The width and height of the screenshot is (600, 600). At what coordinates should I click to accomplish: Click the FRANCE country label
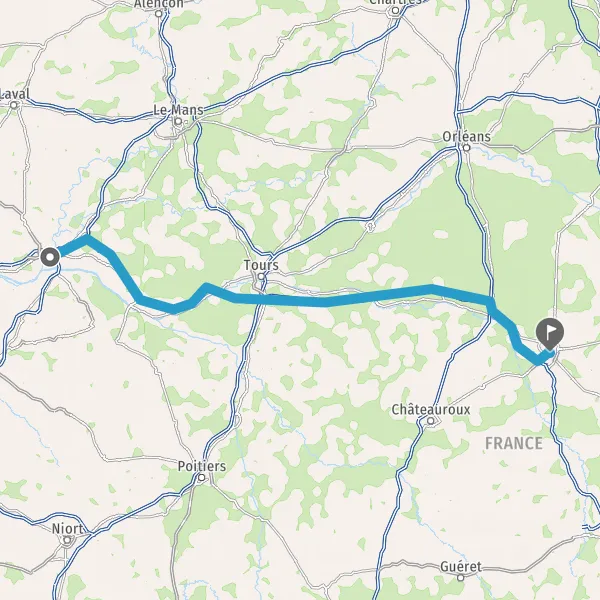pos(514,443)
